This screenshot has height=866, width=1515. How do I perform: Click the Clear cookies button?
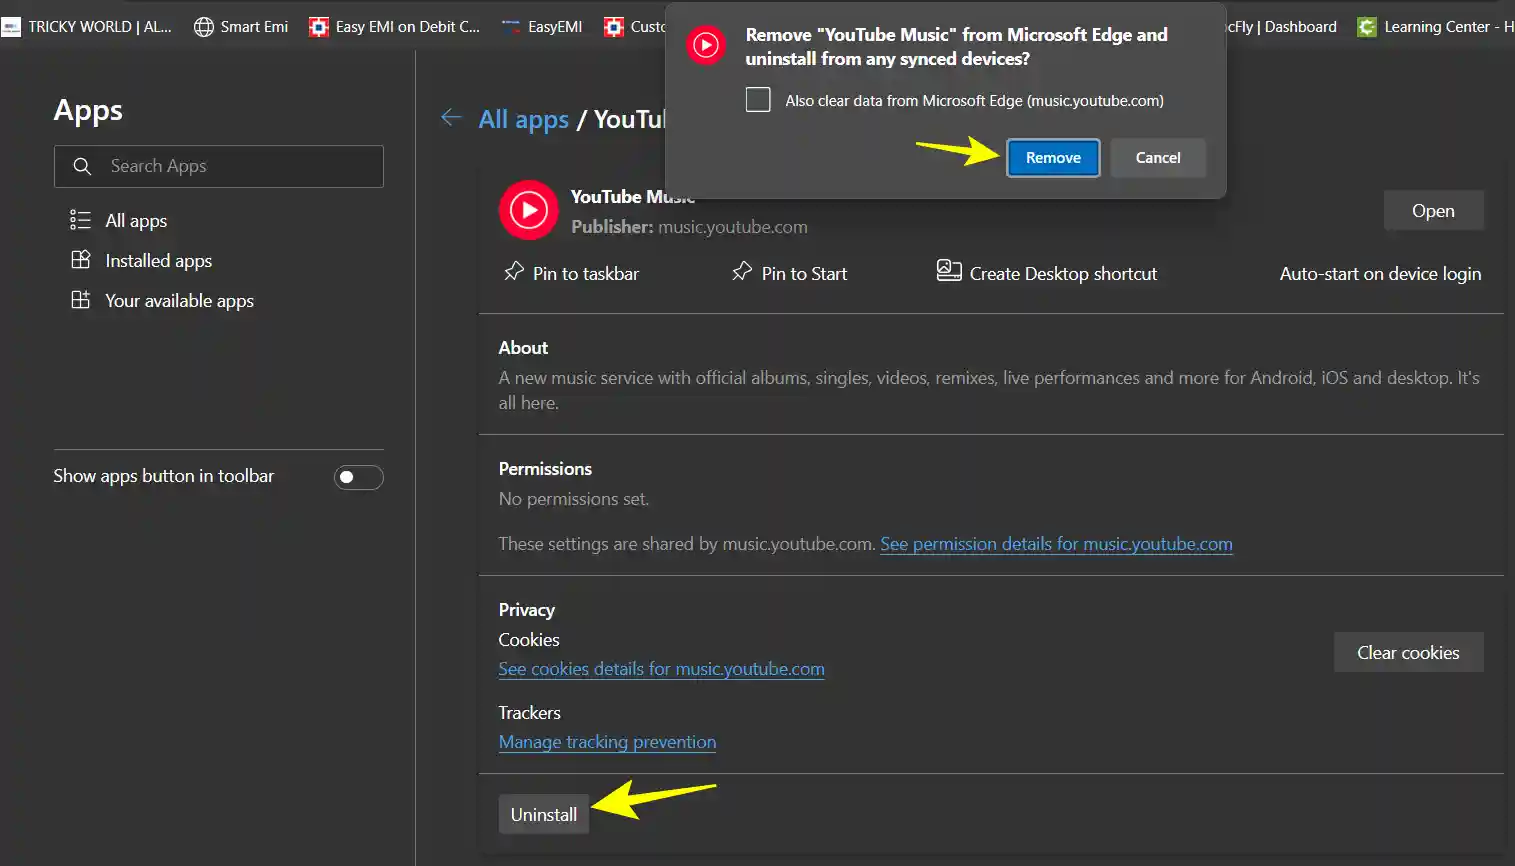(1408, 651)
